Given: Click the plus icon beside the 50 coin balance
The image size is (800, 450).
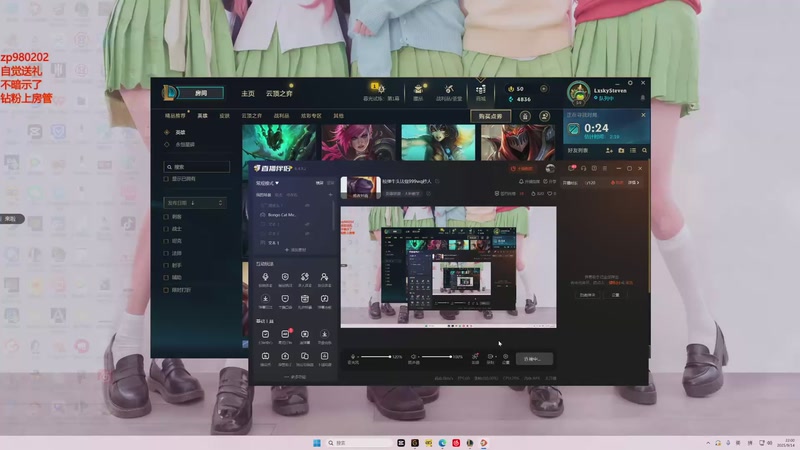Looking at the screenshot, I should pos(543,89).
